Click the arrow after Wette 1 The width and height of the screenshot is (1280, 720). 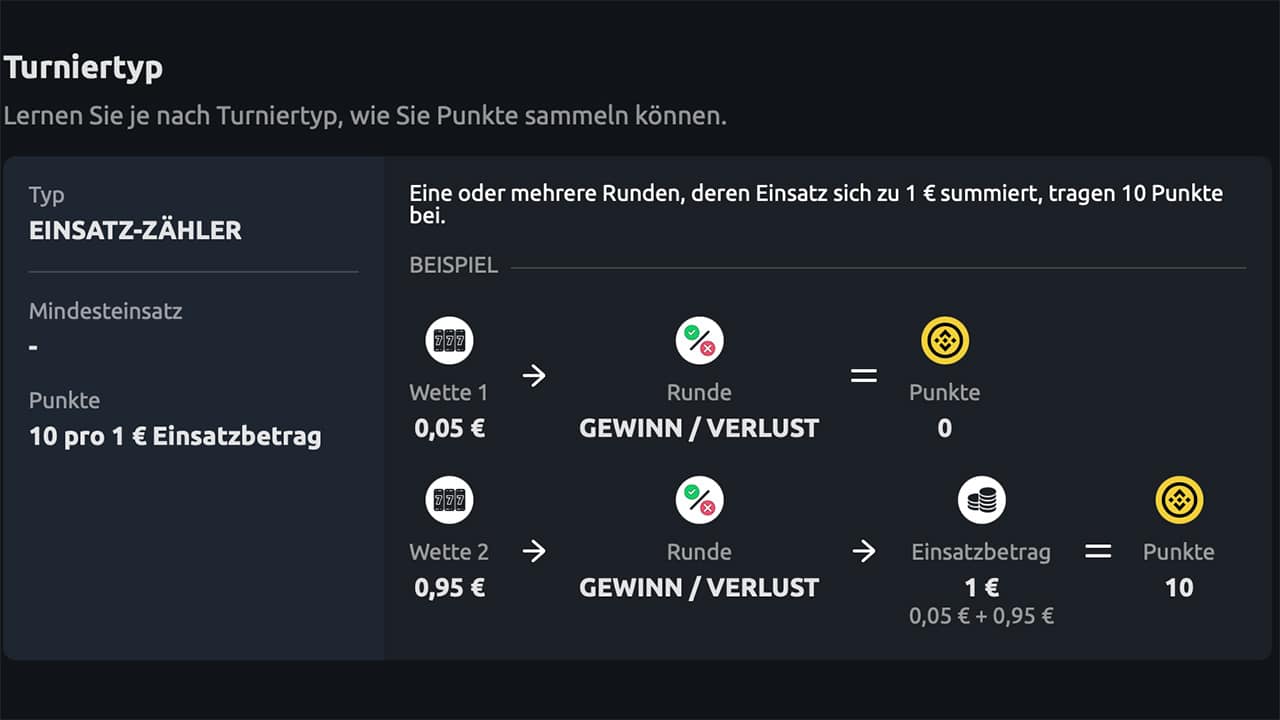point(534,376)
